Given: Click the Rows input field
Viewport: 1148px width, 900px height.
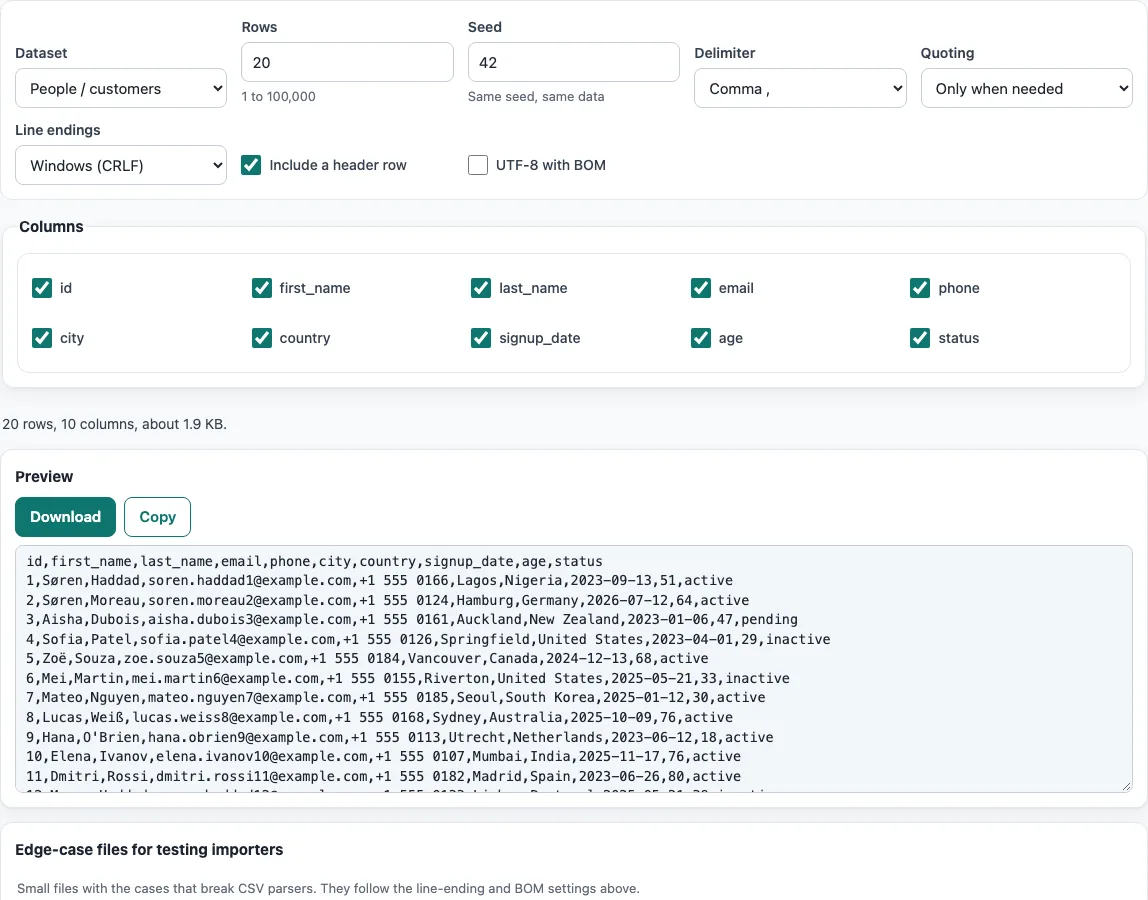Looking at the screenshot, I should [x=347, y=62].
